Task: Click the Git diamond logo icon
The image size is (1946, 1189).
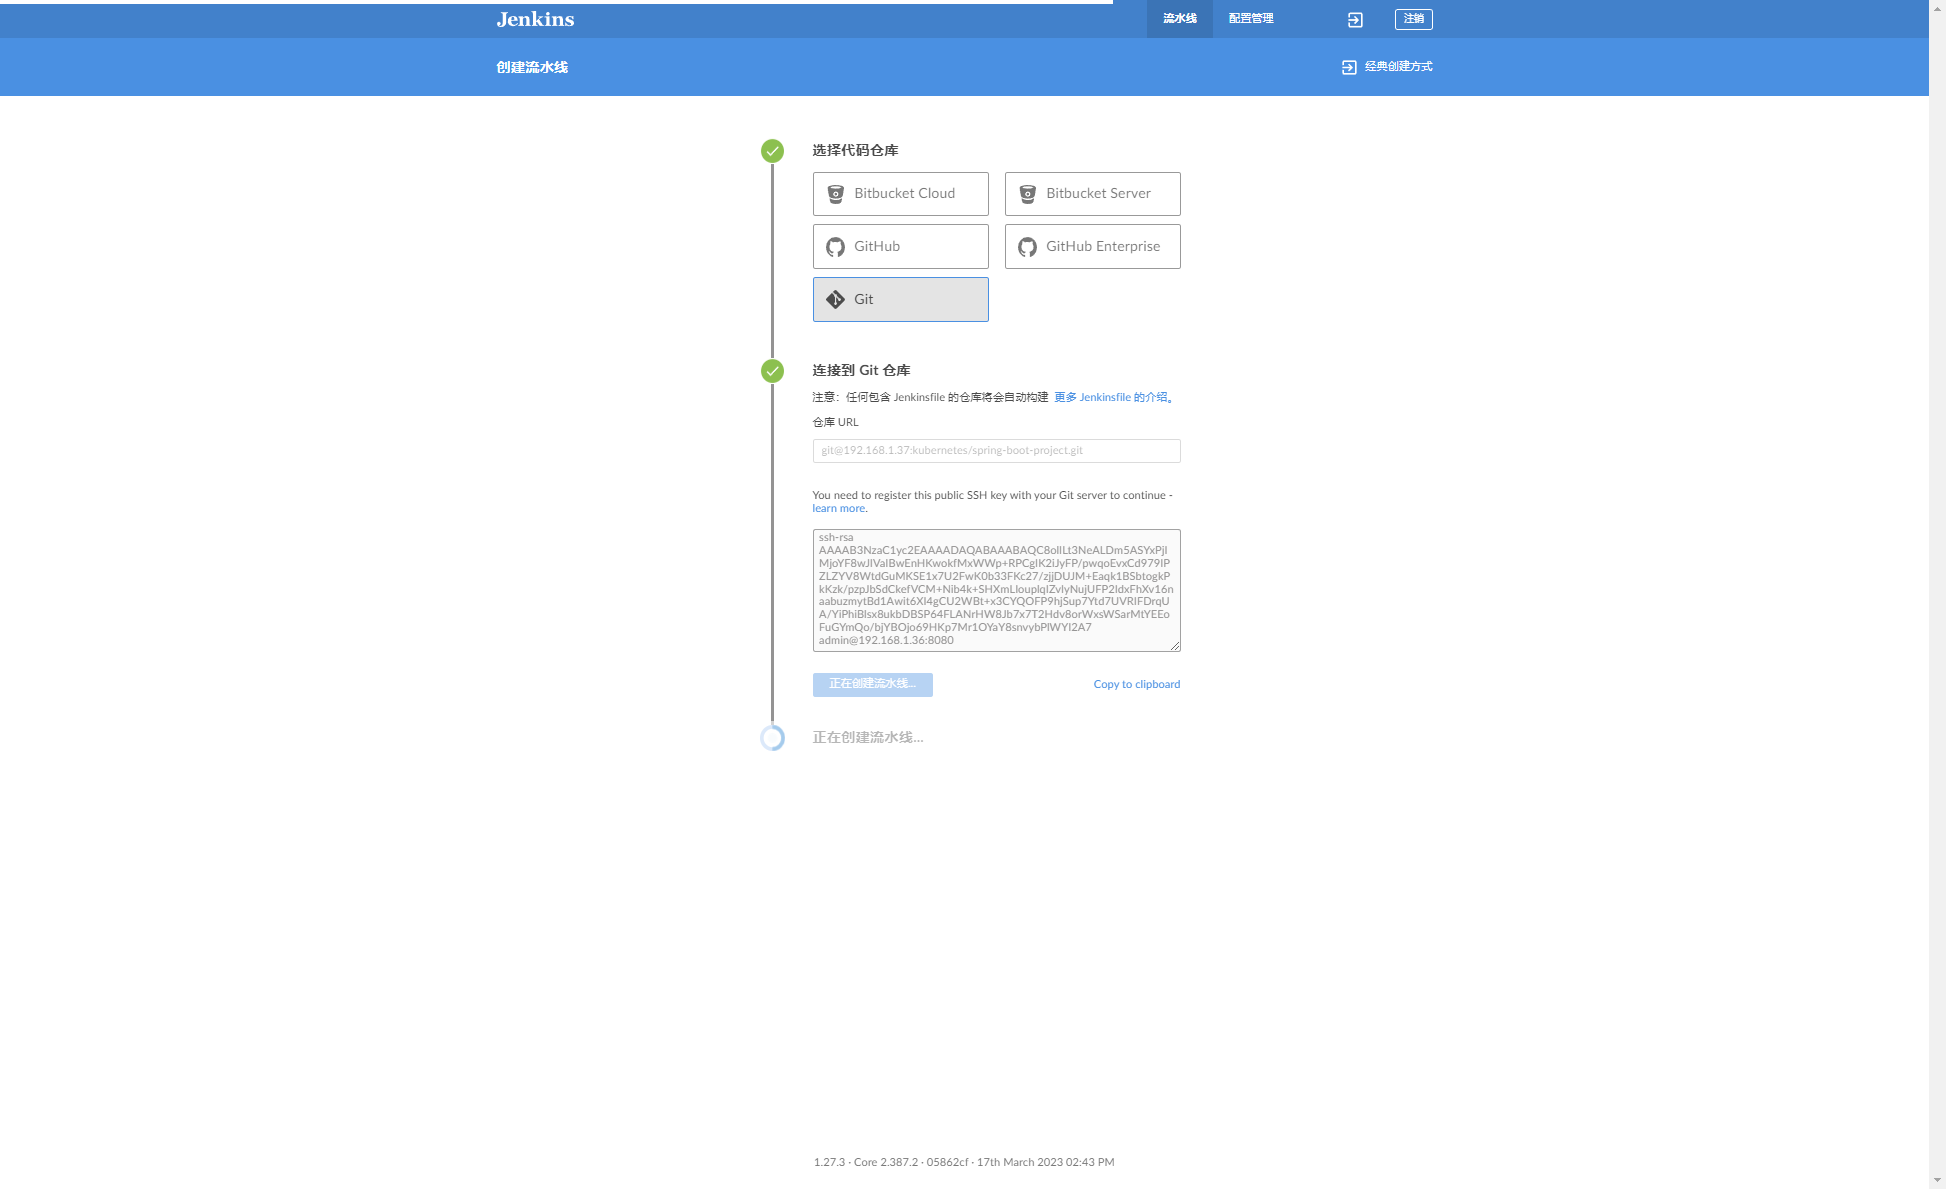Action: (836, 299)
